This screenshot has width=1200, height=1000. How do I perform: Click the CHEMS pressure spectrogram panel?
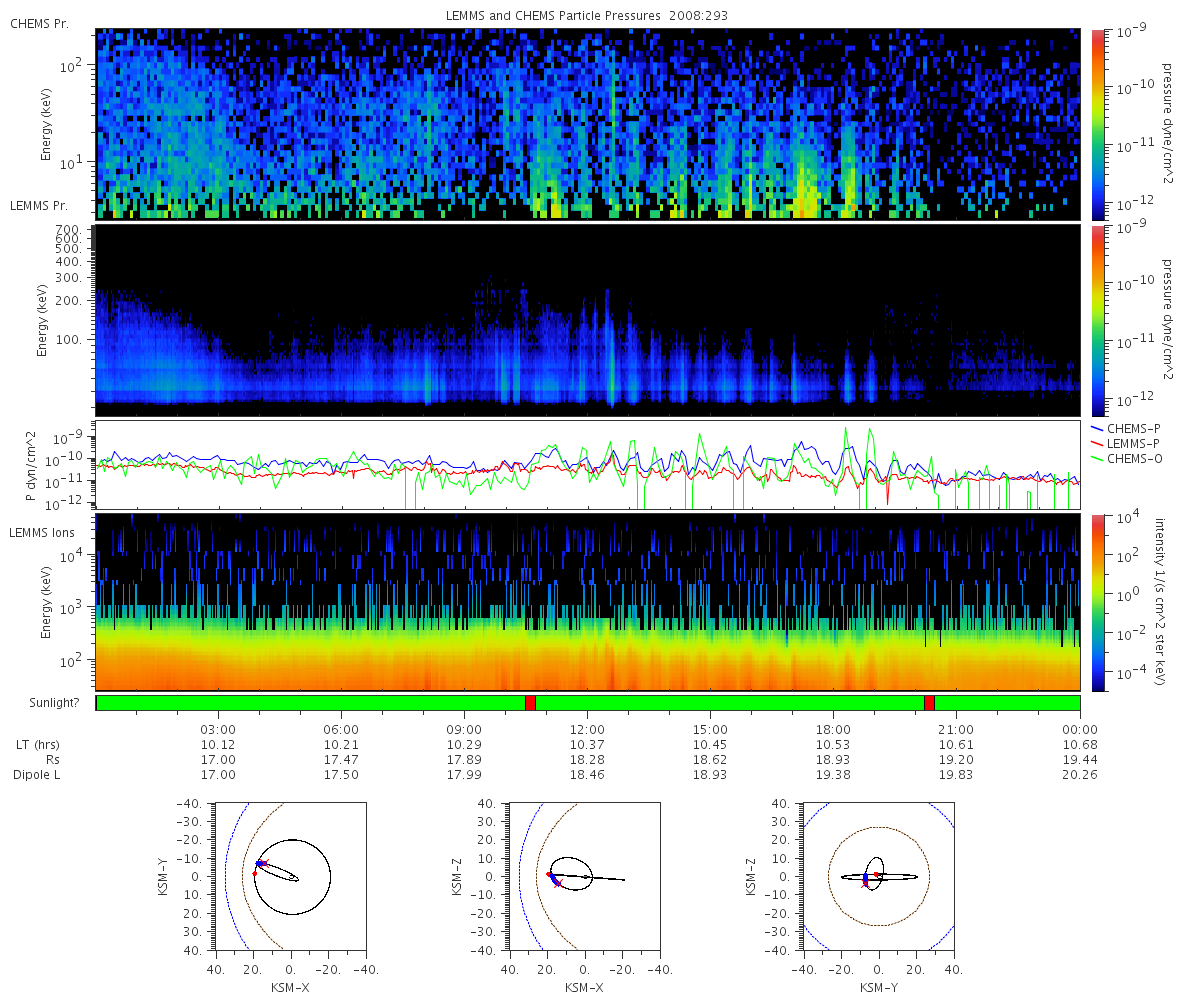pos(588,124)
